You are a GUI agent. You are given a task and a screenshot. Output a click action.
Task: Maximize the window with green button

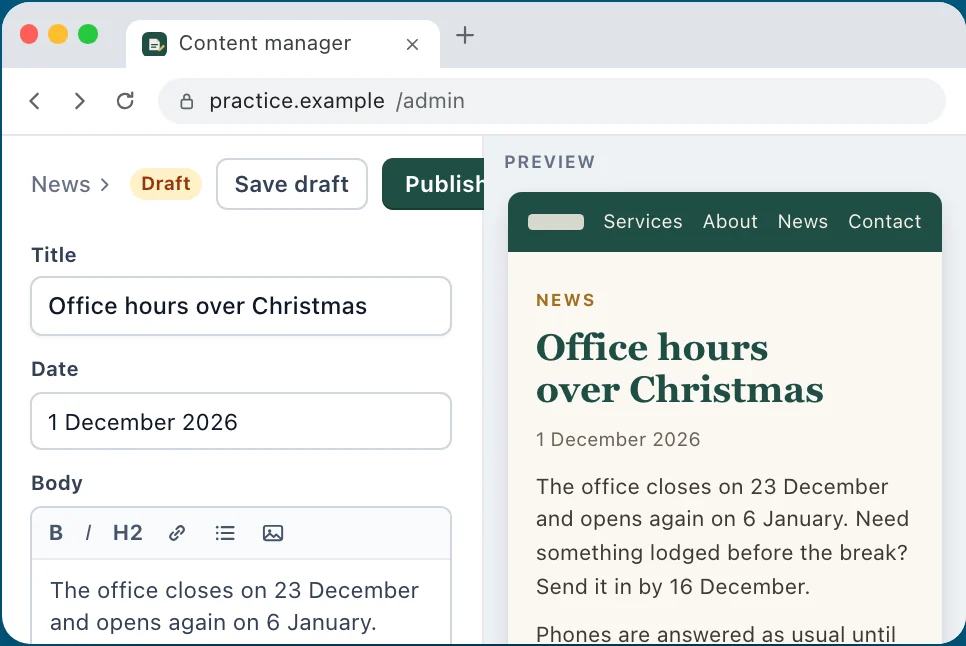88,34
